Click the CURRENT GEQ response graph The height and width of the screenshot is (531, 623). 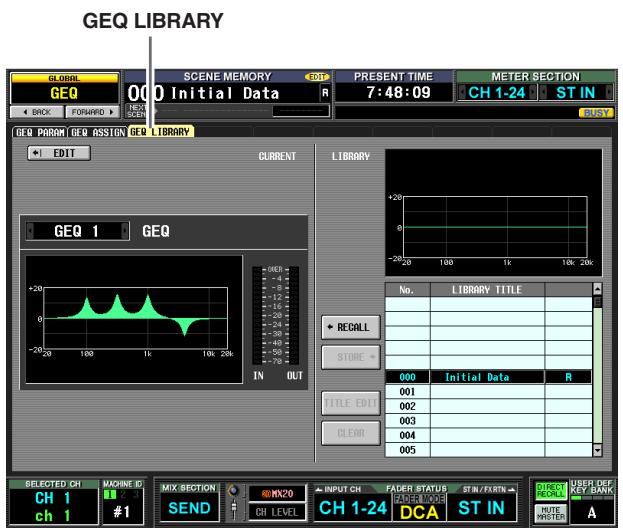tap(134, 319)
